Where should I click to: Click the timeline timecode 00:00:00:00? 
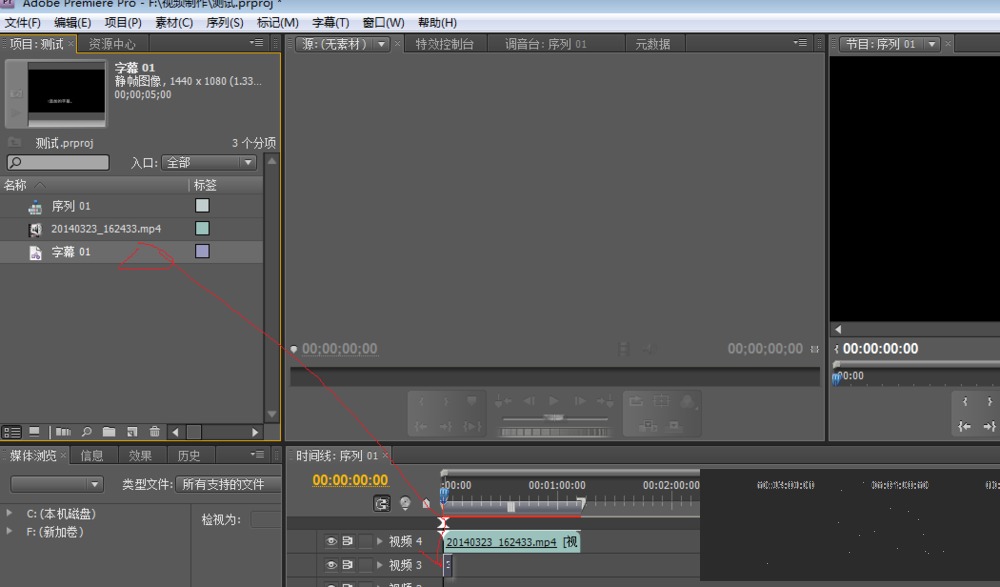coord(350,480)
